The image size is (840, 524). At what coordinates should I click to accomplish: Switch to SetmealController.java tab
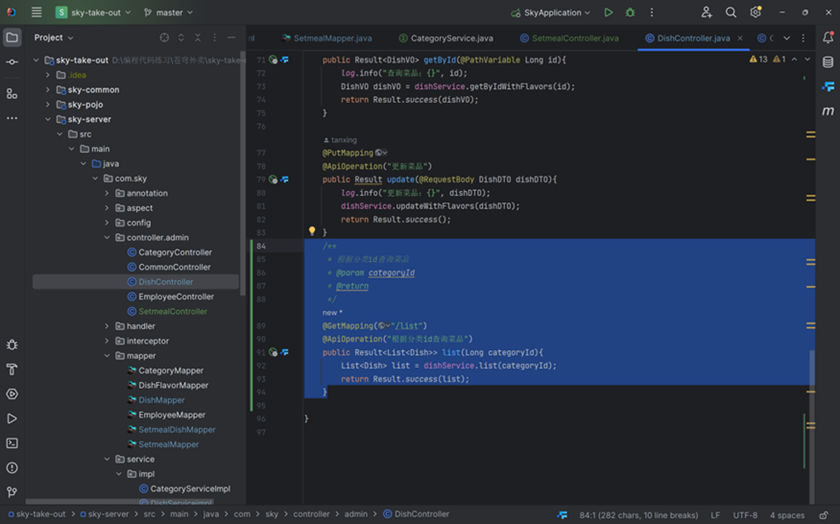(x=569, y=38)
